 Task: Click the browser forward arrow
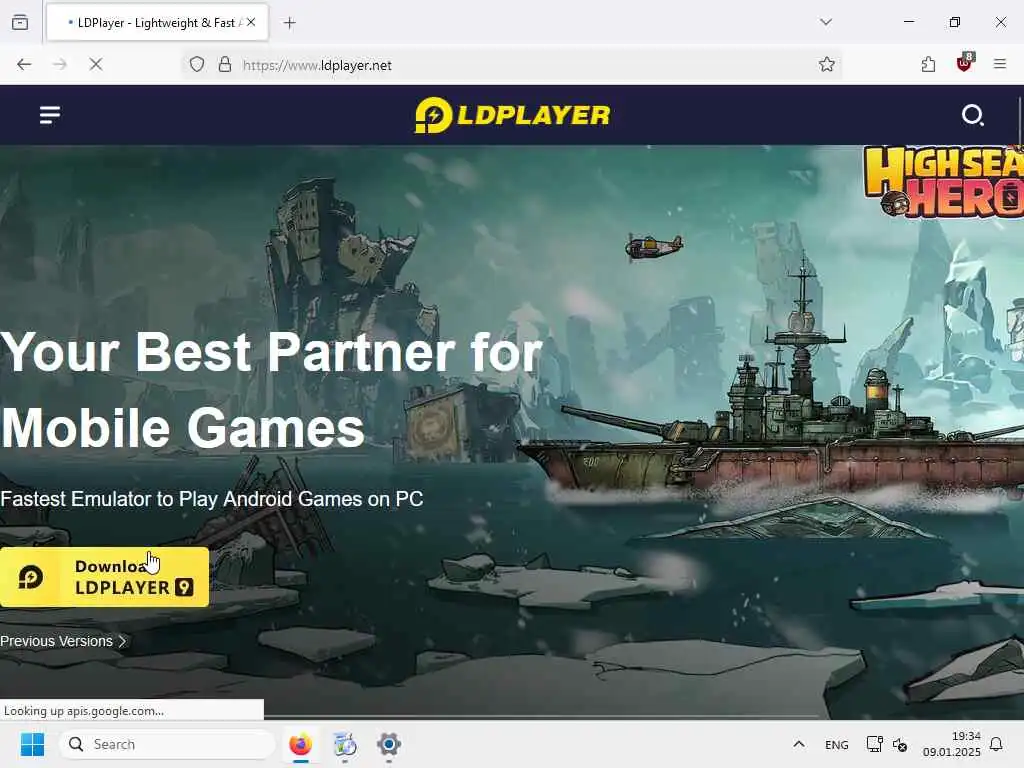[x=59, y=65]
